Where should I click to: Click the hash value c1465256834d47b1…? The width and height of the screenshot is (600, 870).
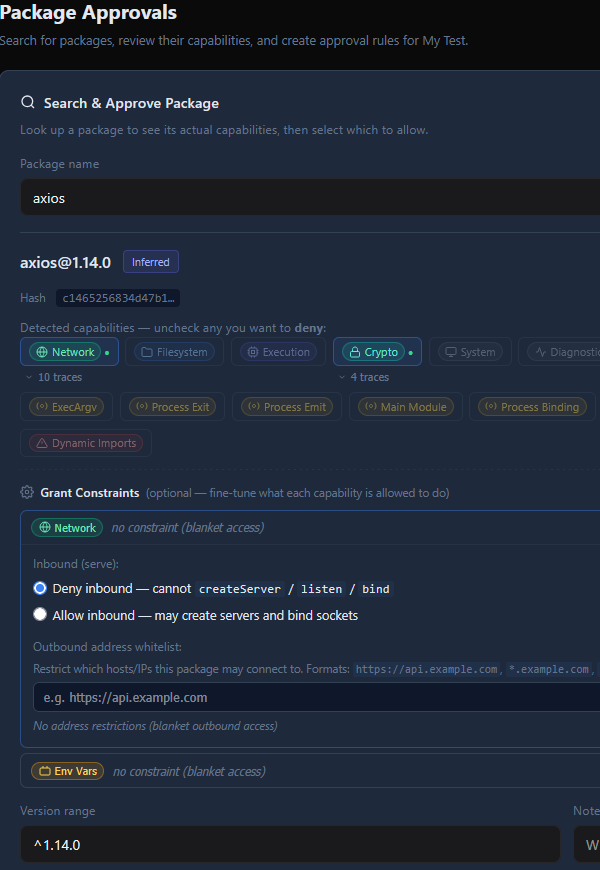coord(118,298)
